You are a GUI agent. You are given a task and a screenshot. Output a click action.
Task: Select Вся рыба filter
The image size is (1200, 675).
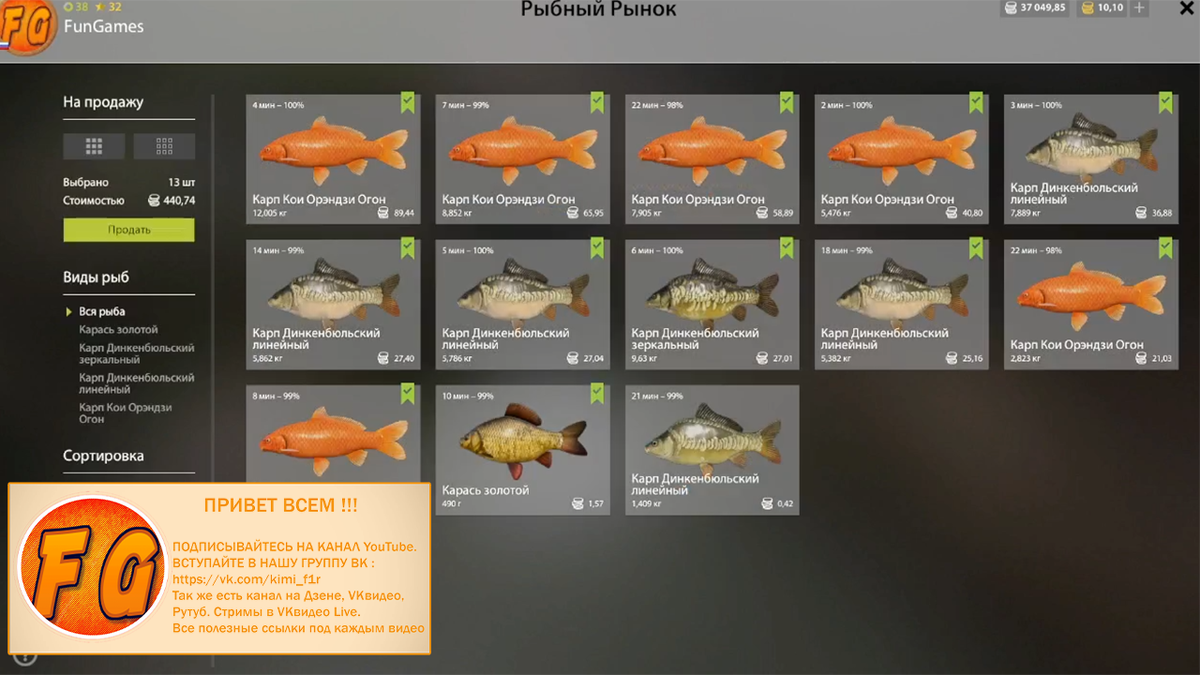(102, 312)
